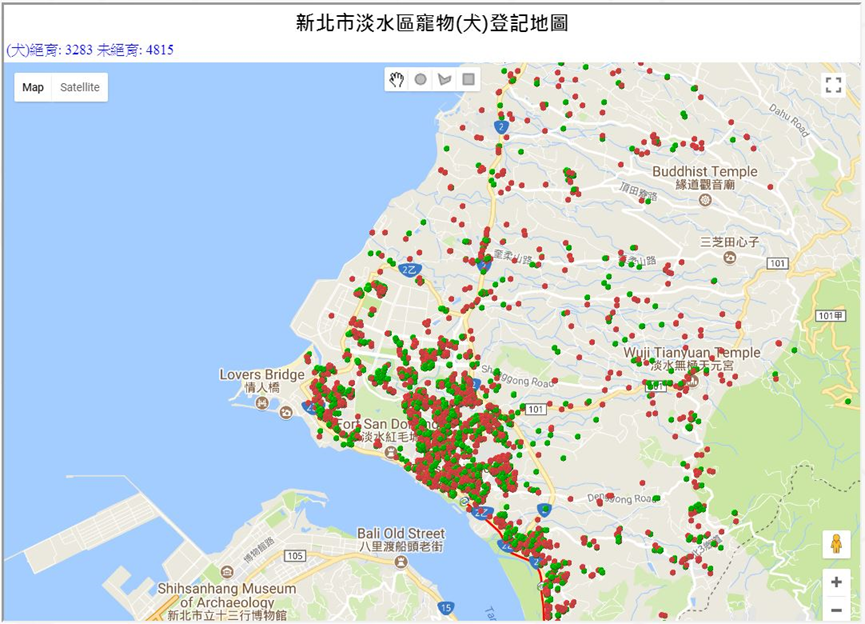Click the 絕育 3283 statistics text
The height and width of the screenshot is (624, 865).
click(x=50, y=50)
